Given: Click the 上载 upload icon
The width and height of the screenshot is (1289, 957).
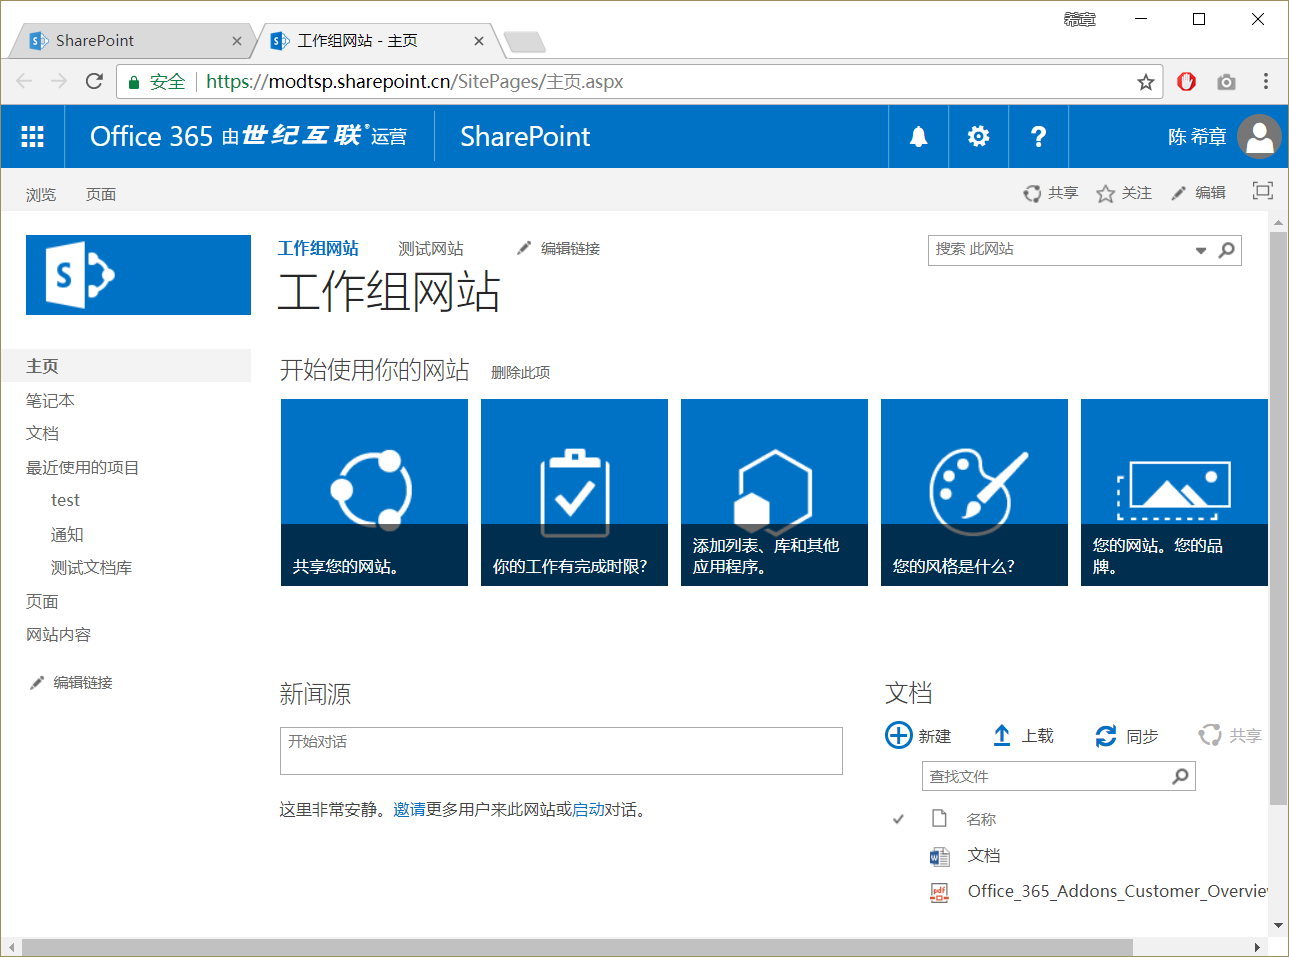Looking at the screenshot, I should pyautogui.click(x=1001, y=735).
